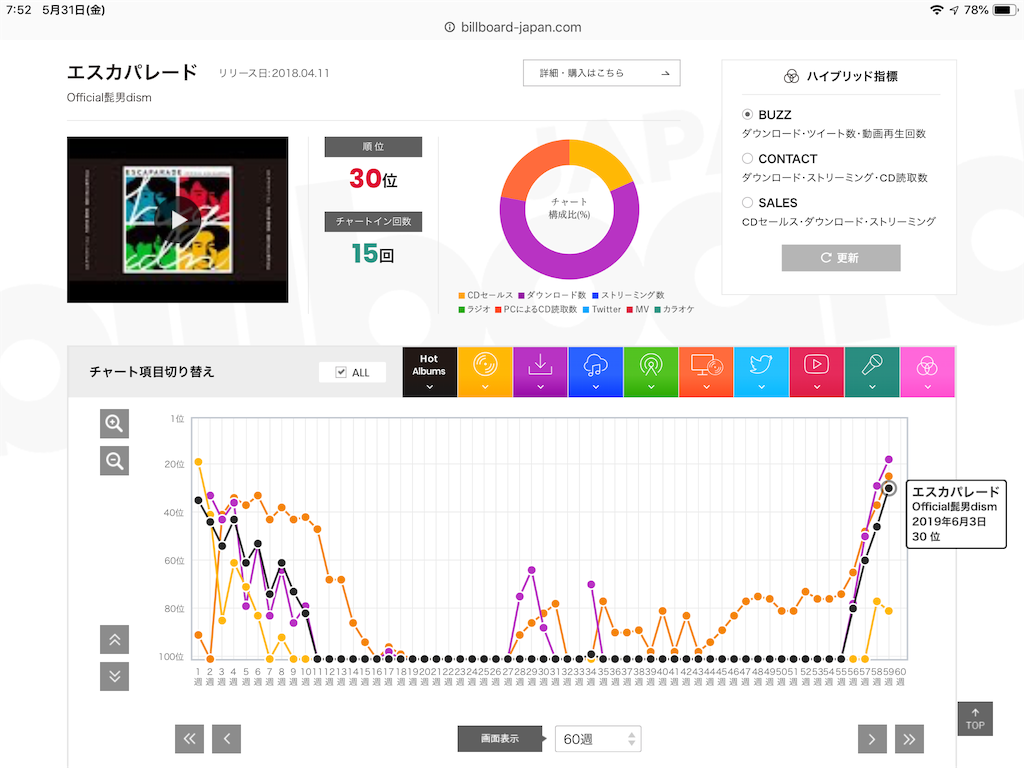Expand chevron under radio tab
Image resolution: width=1024 pixels, height=768 pixels.
coord(651,387)
